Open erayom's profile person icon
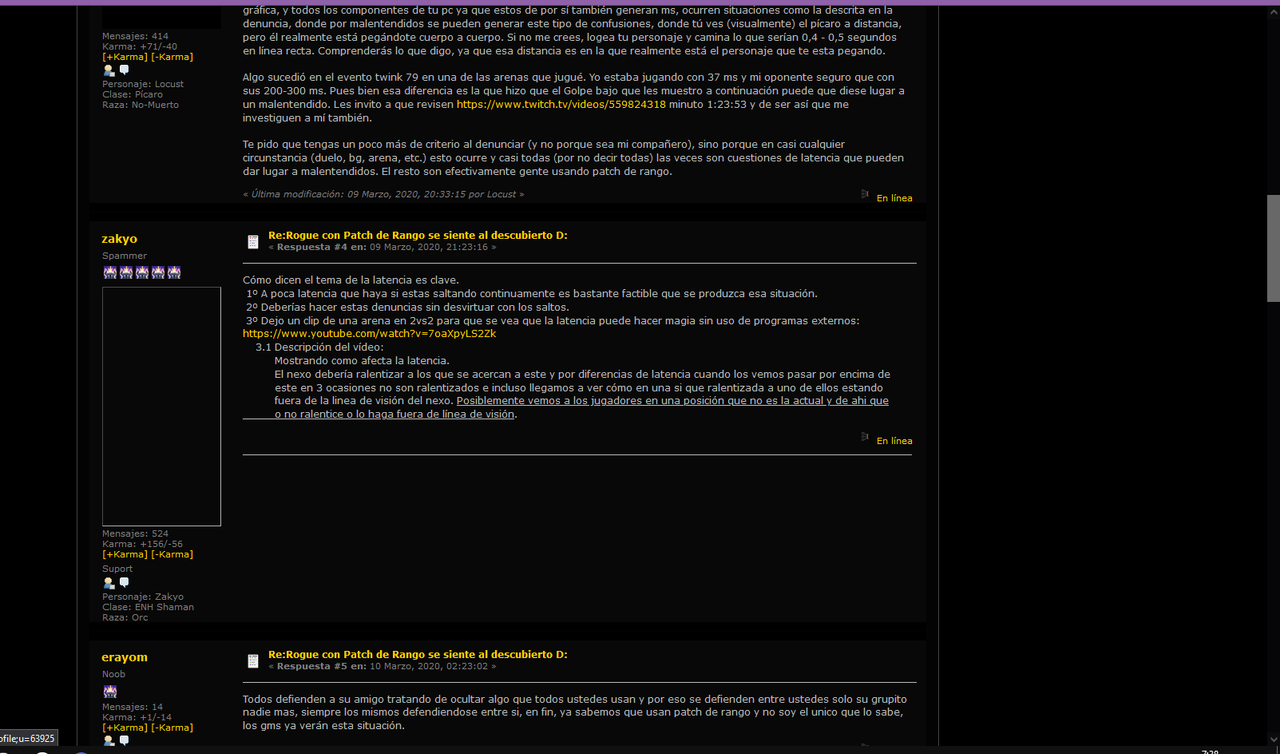The height and width of the screenshot is (754, 1280). [x=109, y=741]
